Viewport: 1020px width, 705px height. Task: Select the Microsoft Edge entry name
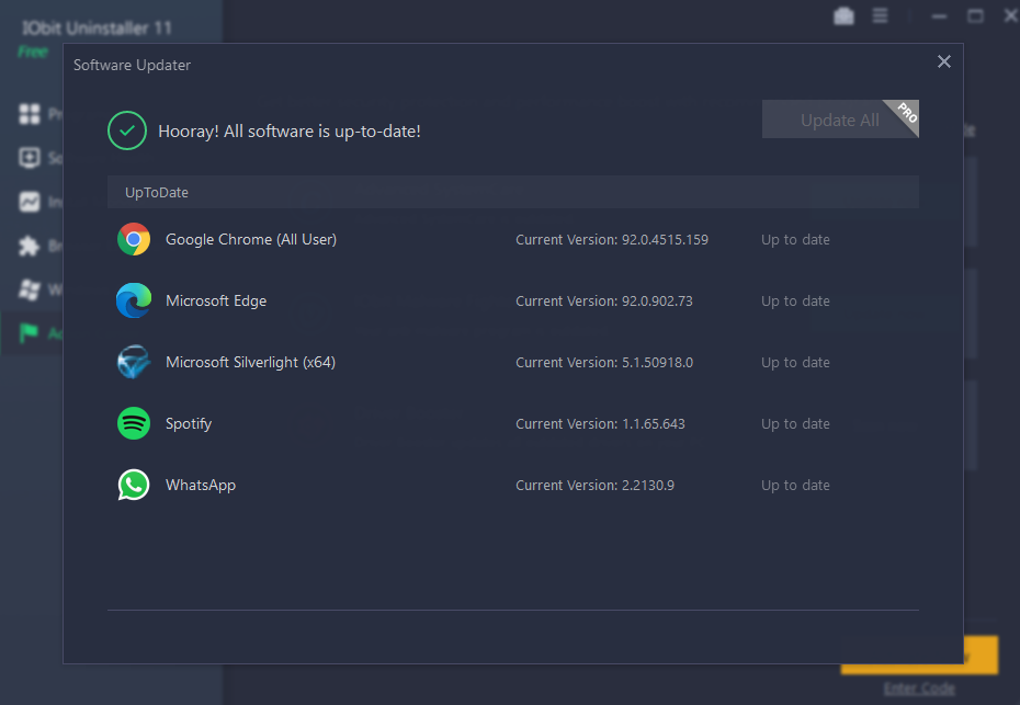(216, 300)
